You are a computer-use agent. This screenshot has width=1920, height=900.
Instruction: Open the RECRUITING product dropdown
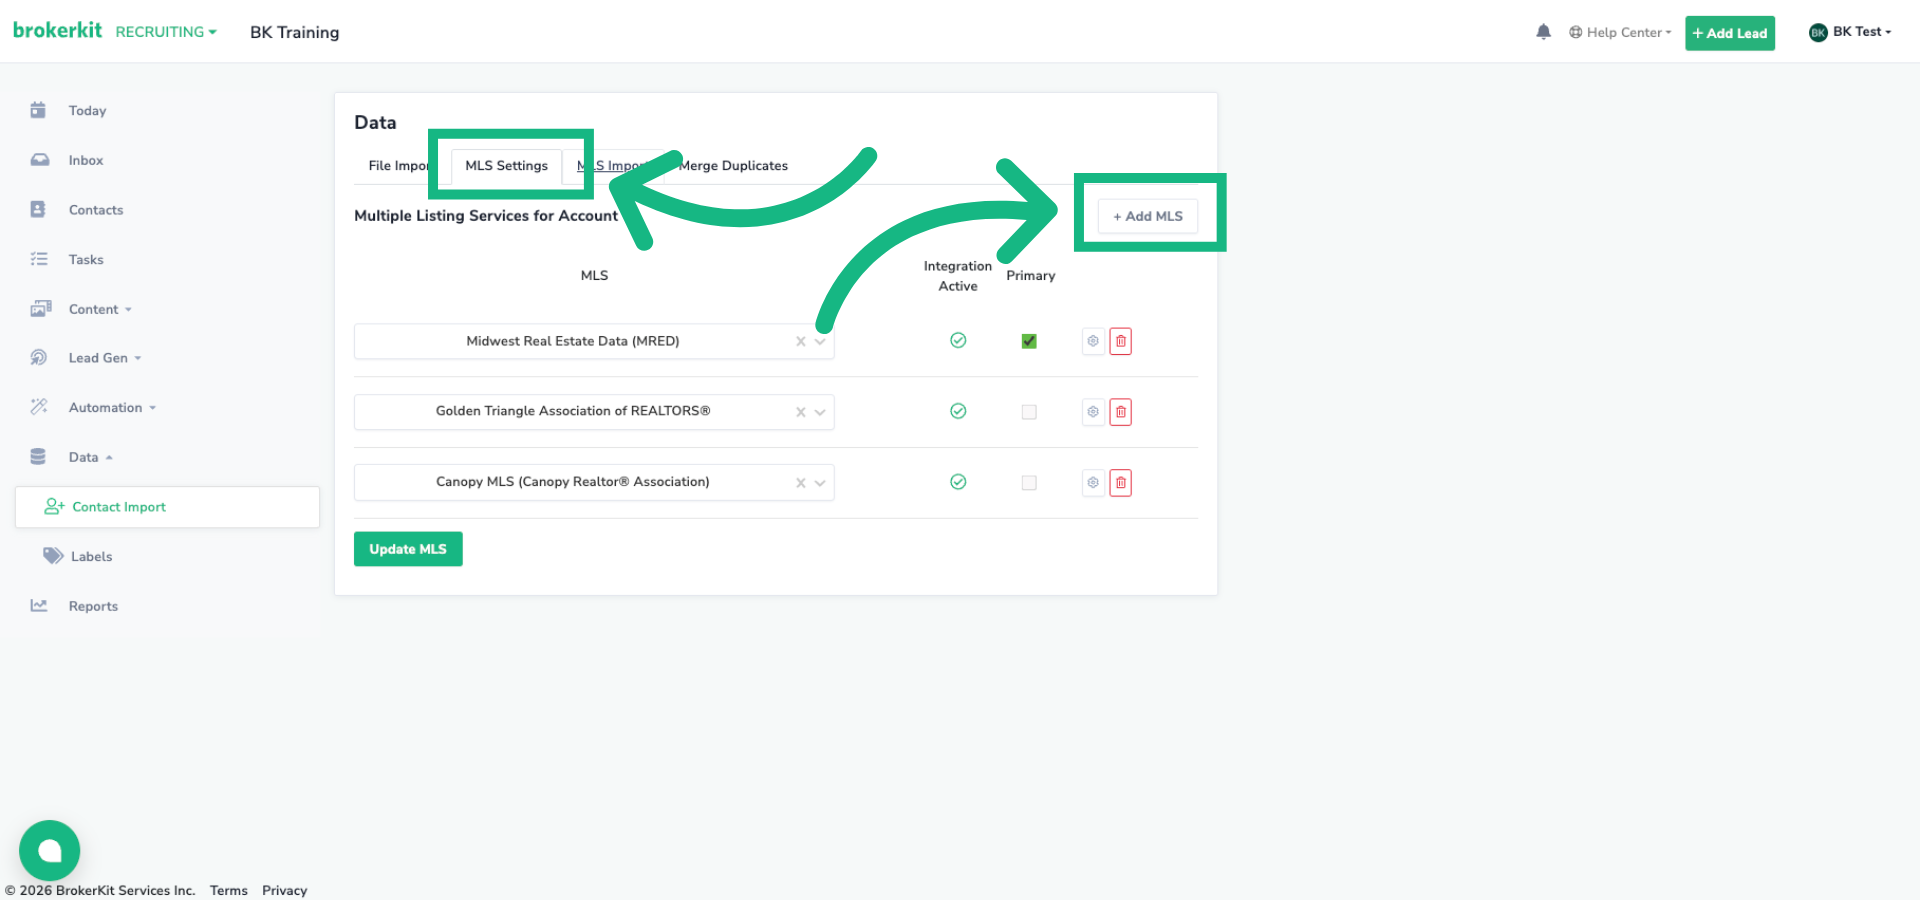tap(166, 32)
